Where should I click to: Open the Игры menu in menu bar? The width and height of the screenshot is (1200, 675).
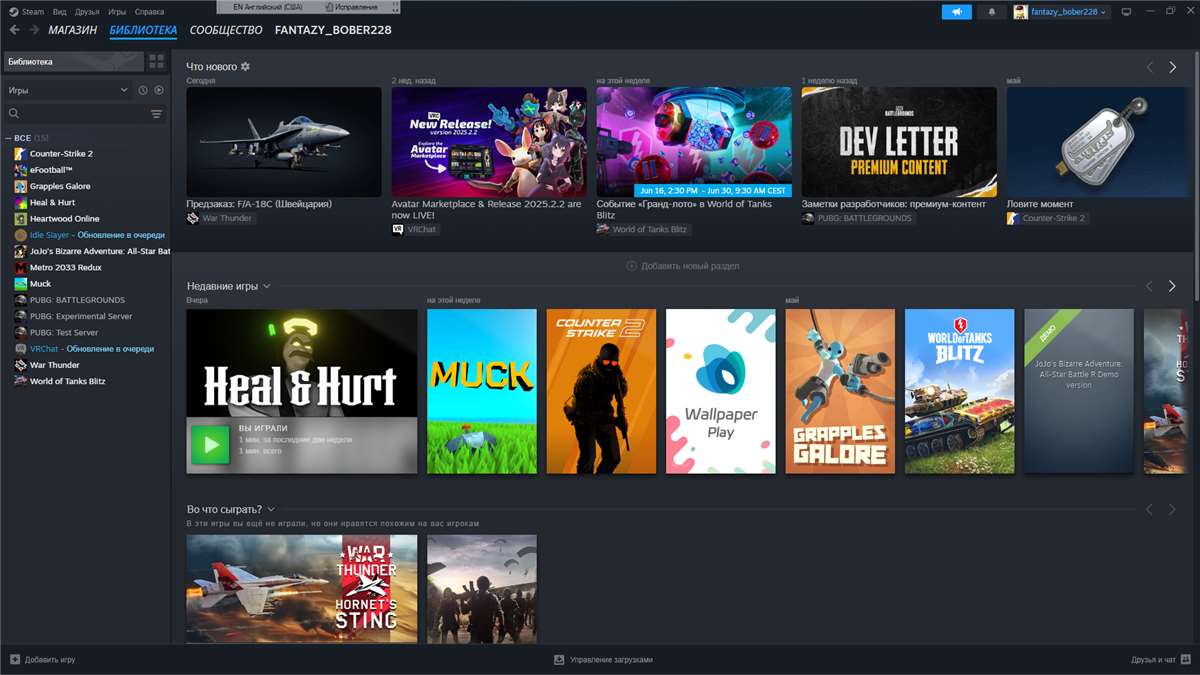pyautogui.click(x=117, y=12)
